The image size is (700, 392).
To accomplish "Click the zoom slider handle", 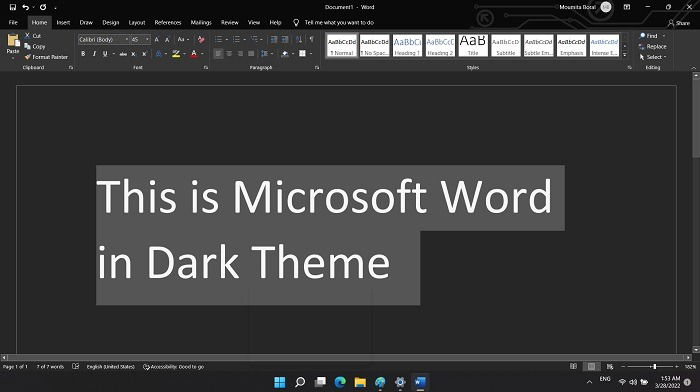I will pyautogui.click(x=654, y=367).
